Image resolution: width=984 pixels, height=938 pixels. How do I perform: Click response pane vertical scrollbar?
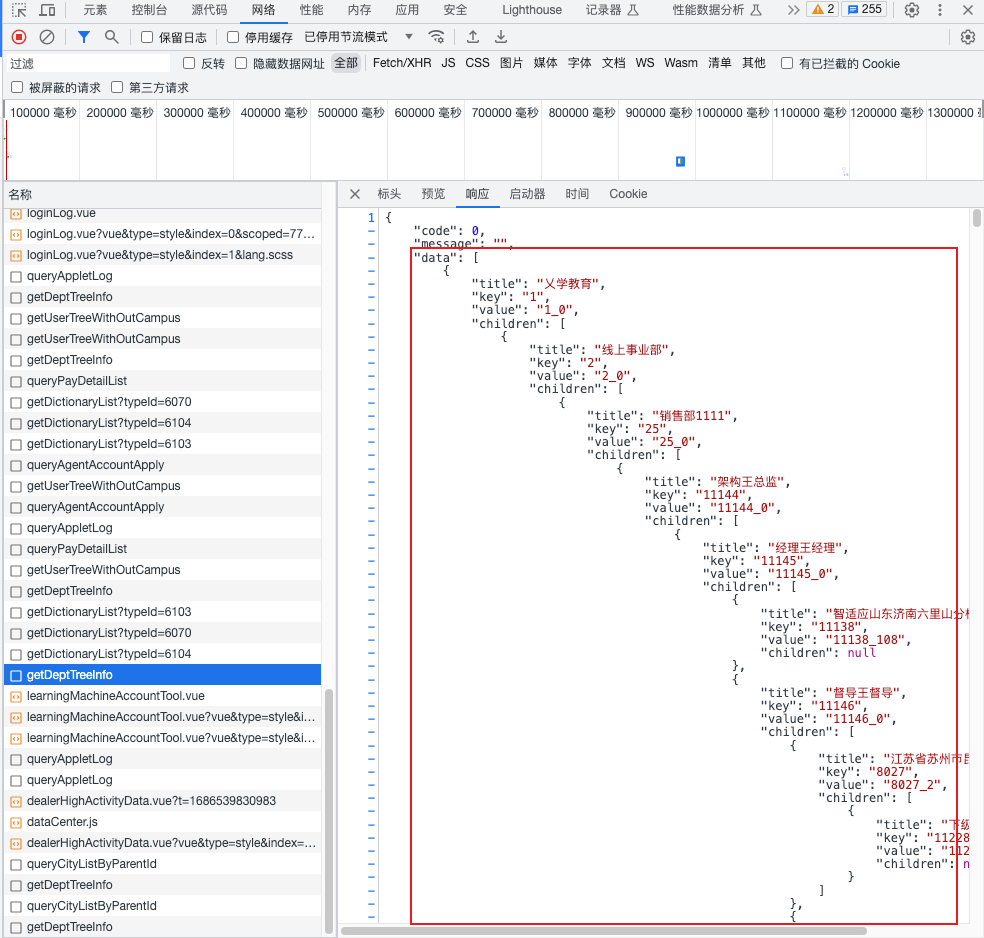tap(976, 218)
